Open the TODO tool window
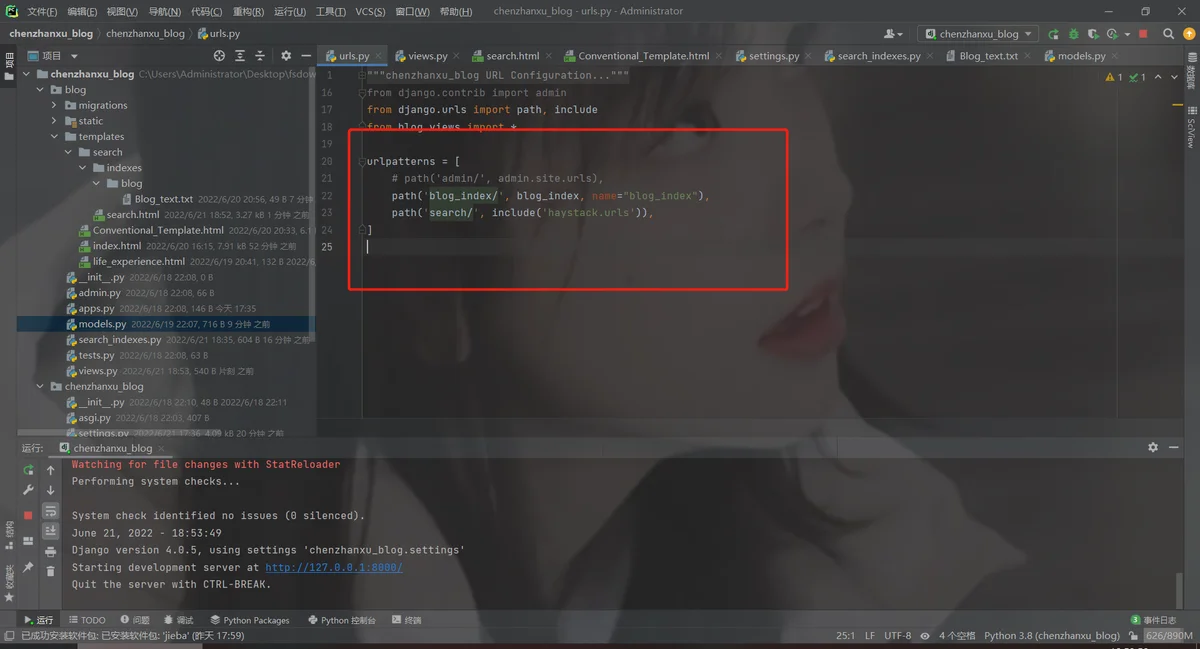The image size is (1200, 649). [x=87, y=620]
